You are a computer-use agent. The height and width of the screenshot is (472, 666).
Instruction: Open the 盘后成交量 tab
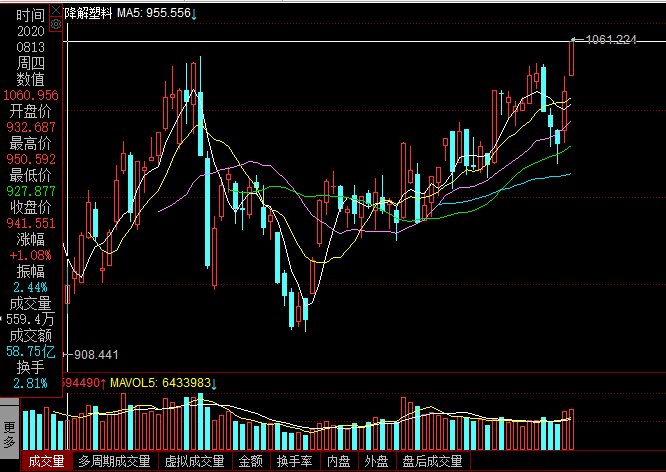tap(432, 462)
